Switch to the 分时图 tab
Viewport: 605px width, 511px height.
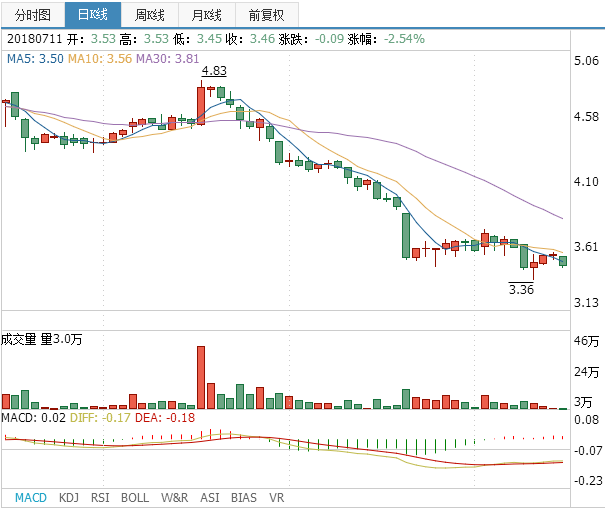pyautogui.click(x=33, y=15)
